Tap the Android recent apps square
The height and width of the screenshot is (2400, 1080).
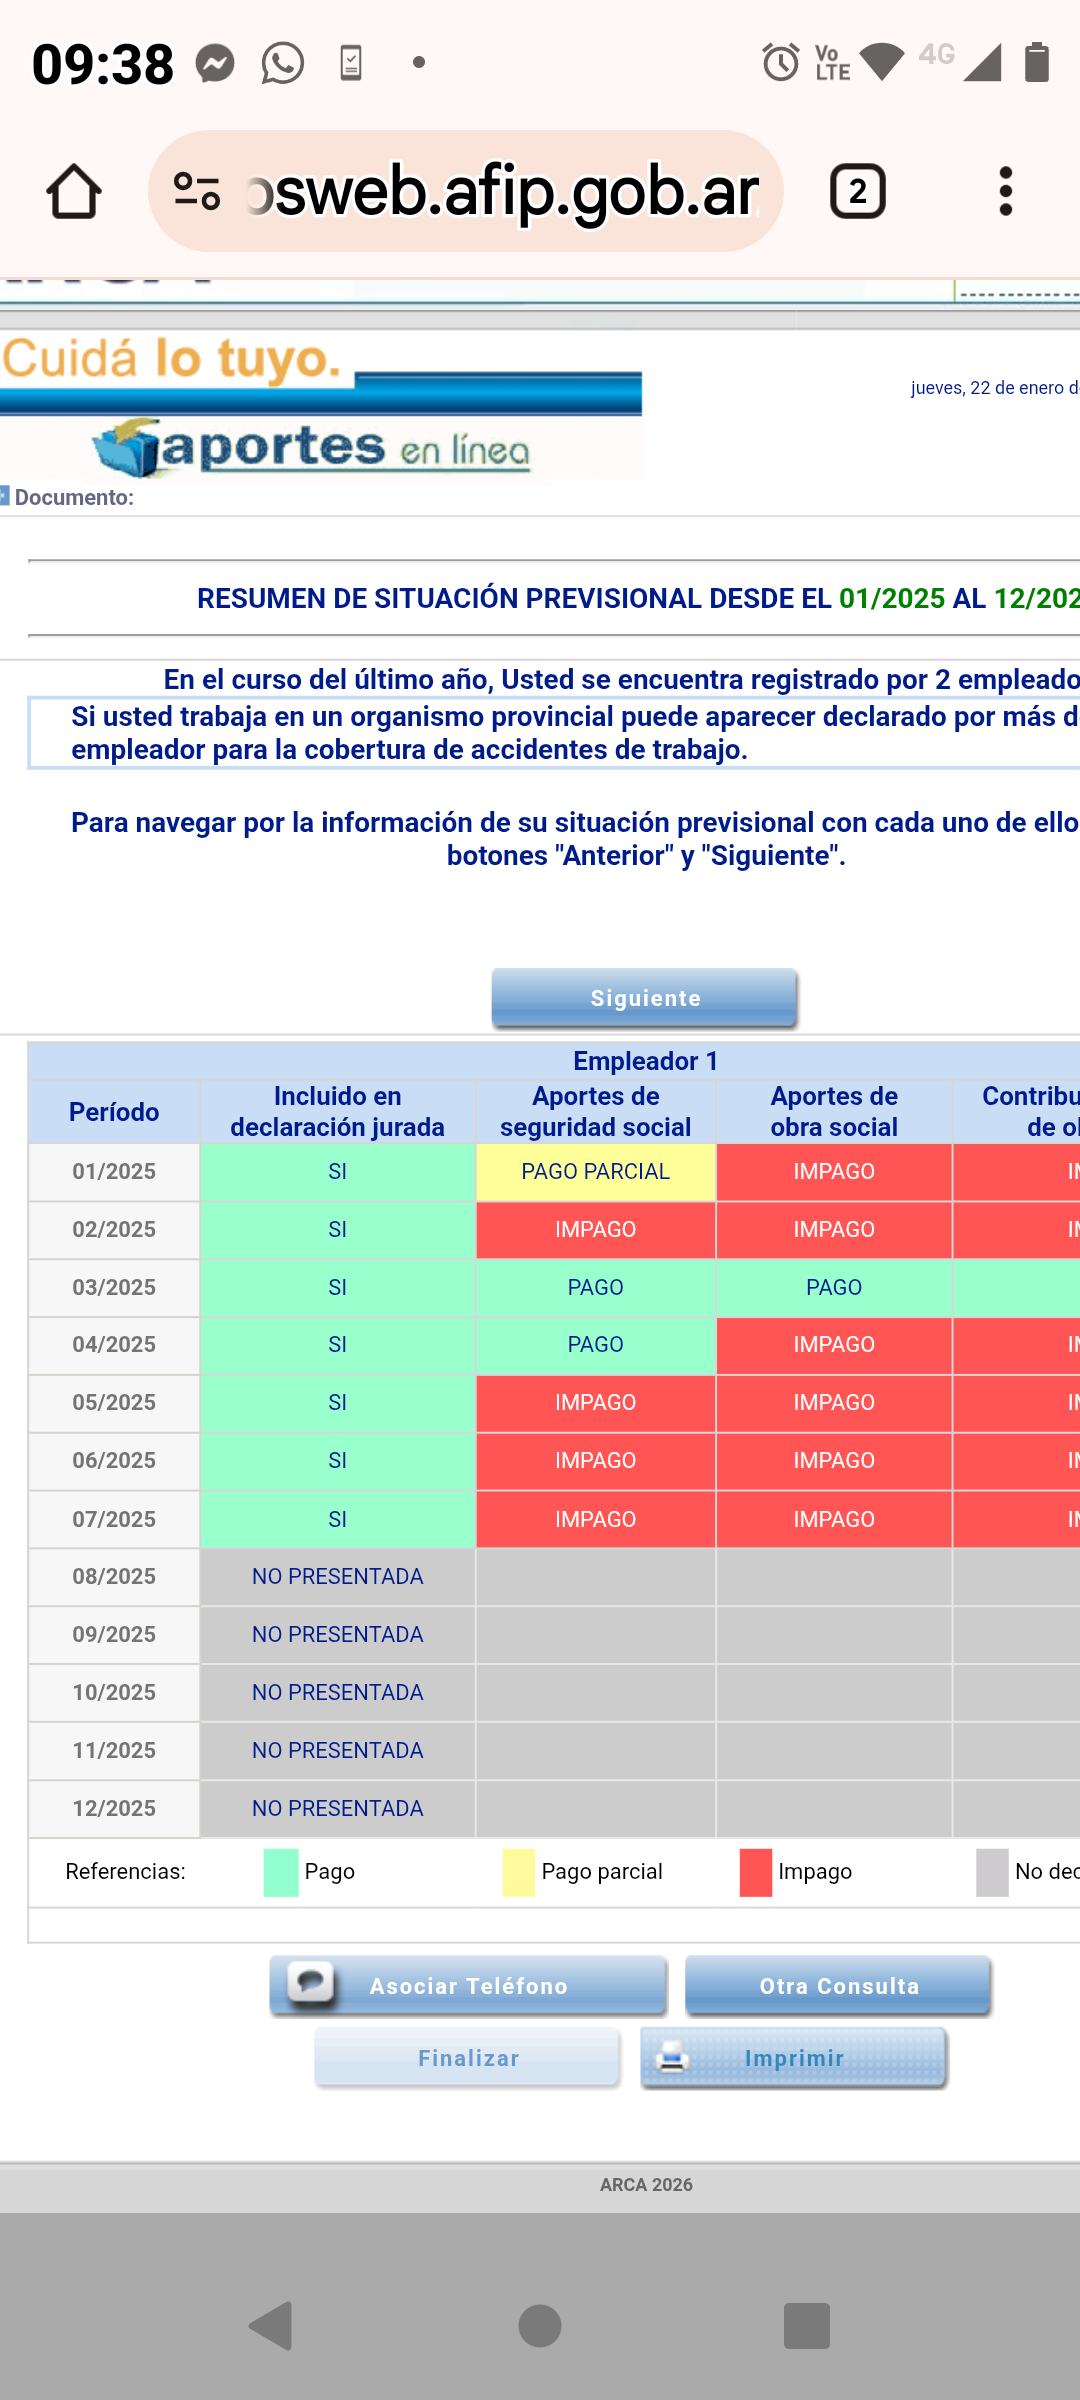pyautogui.click(x=807, y=2325)
